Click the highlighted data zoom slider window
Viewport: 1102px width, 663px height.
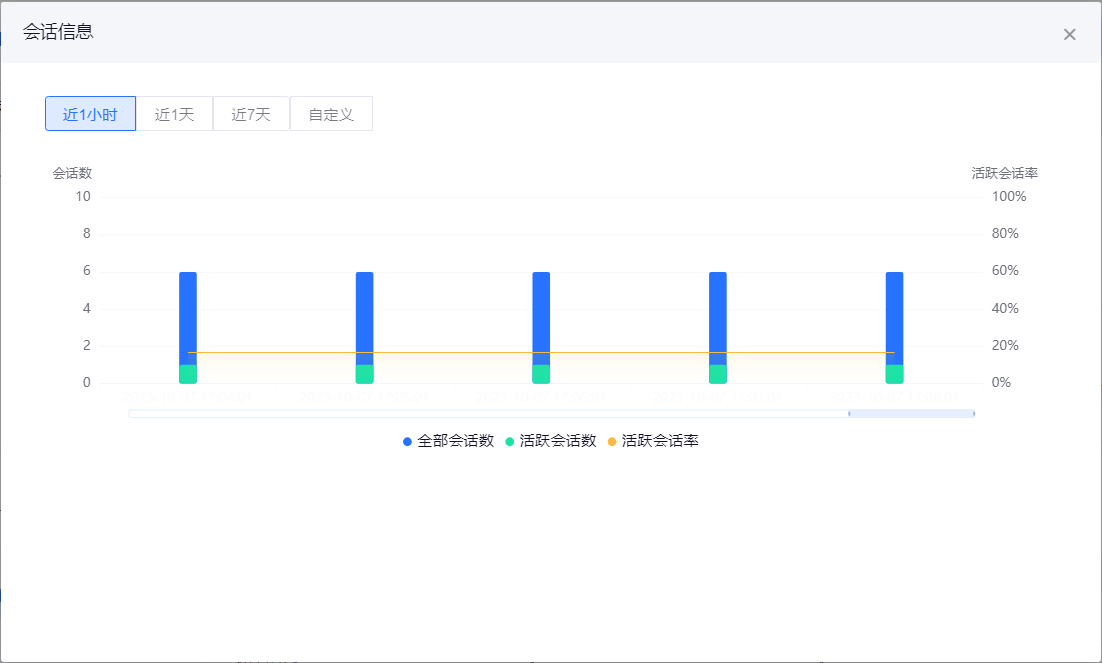pos(911,414)
